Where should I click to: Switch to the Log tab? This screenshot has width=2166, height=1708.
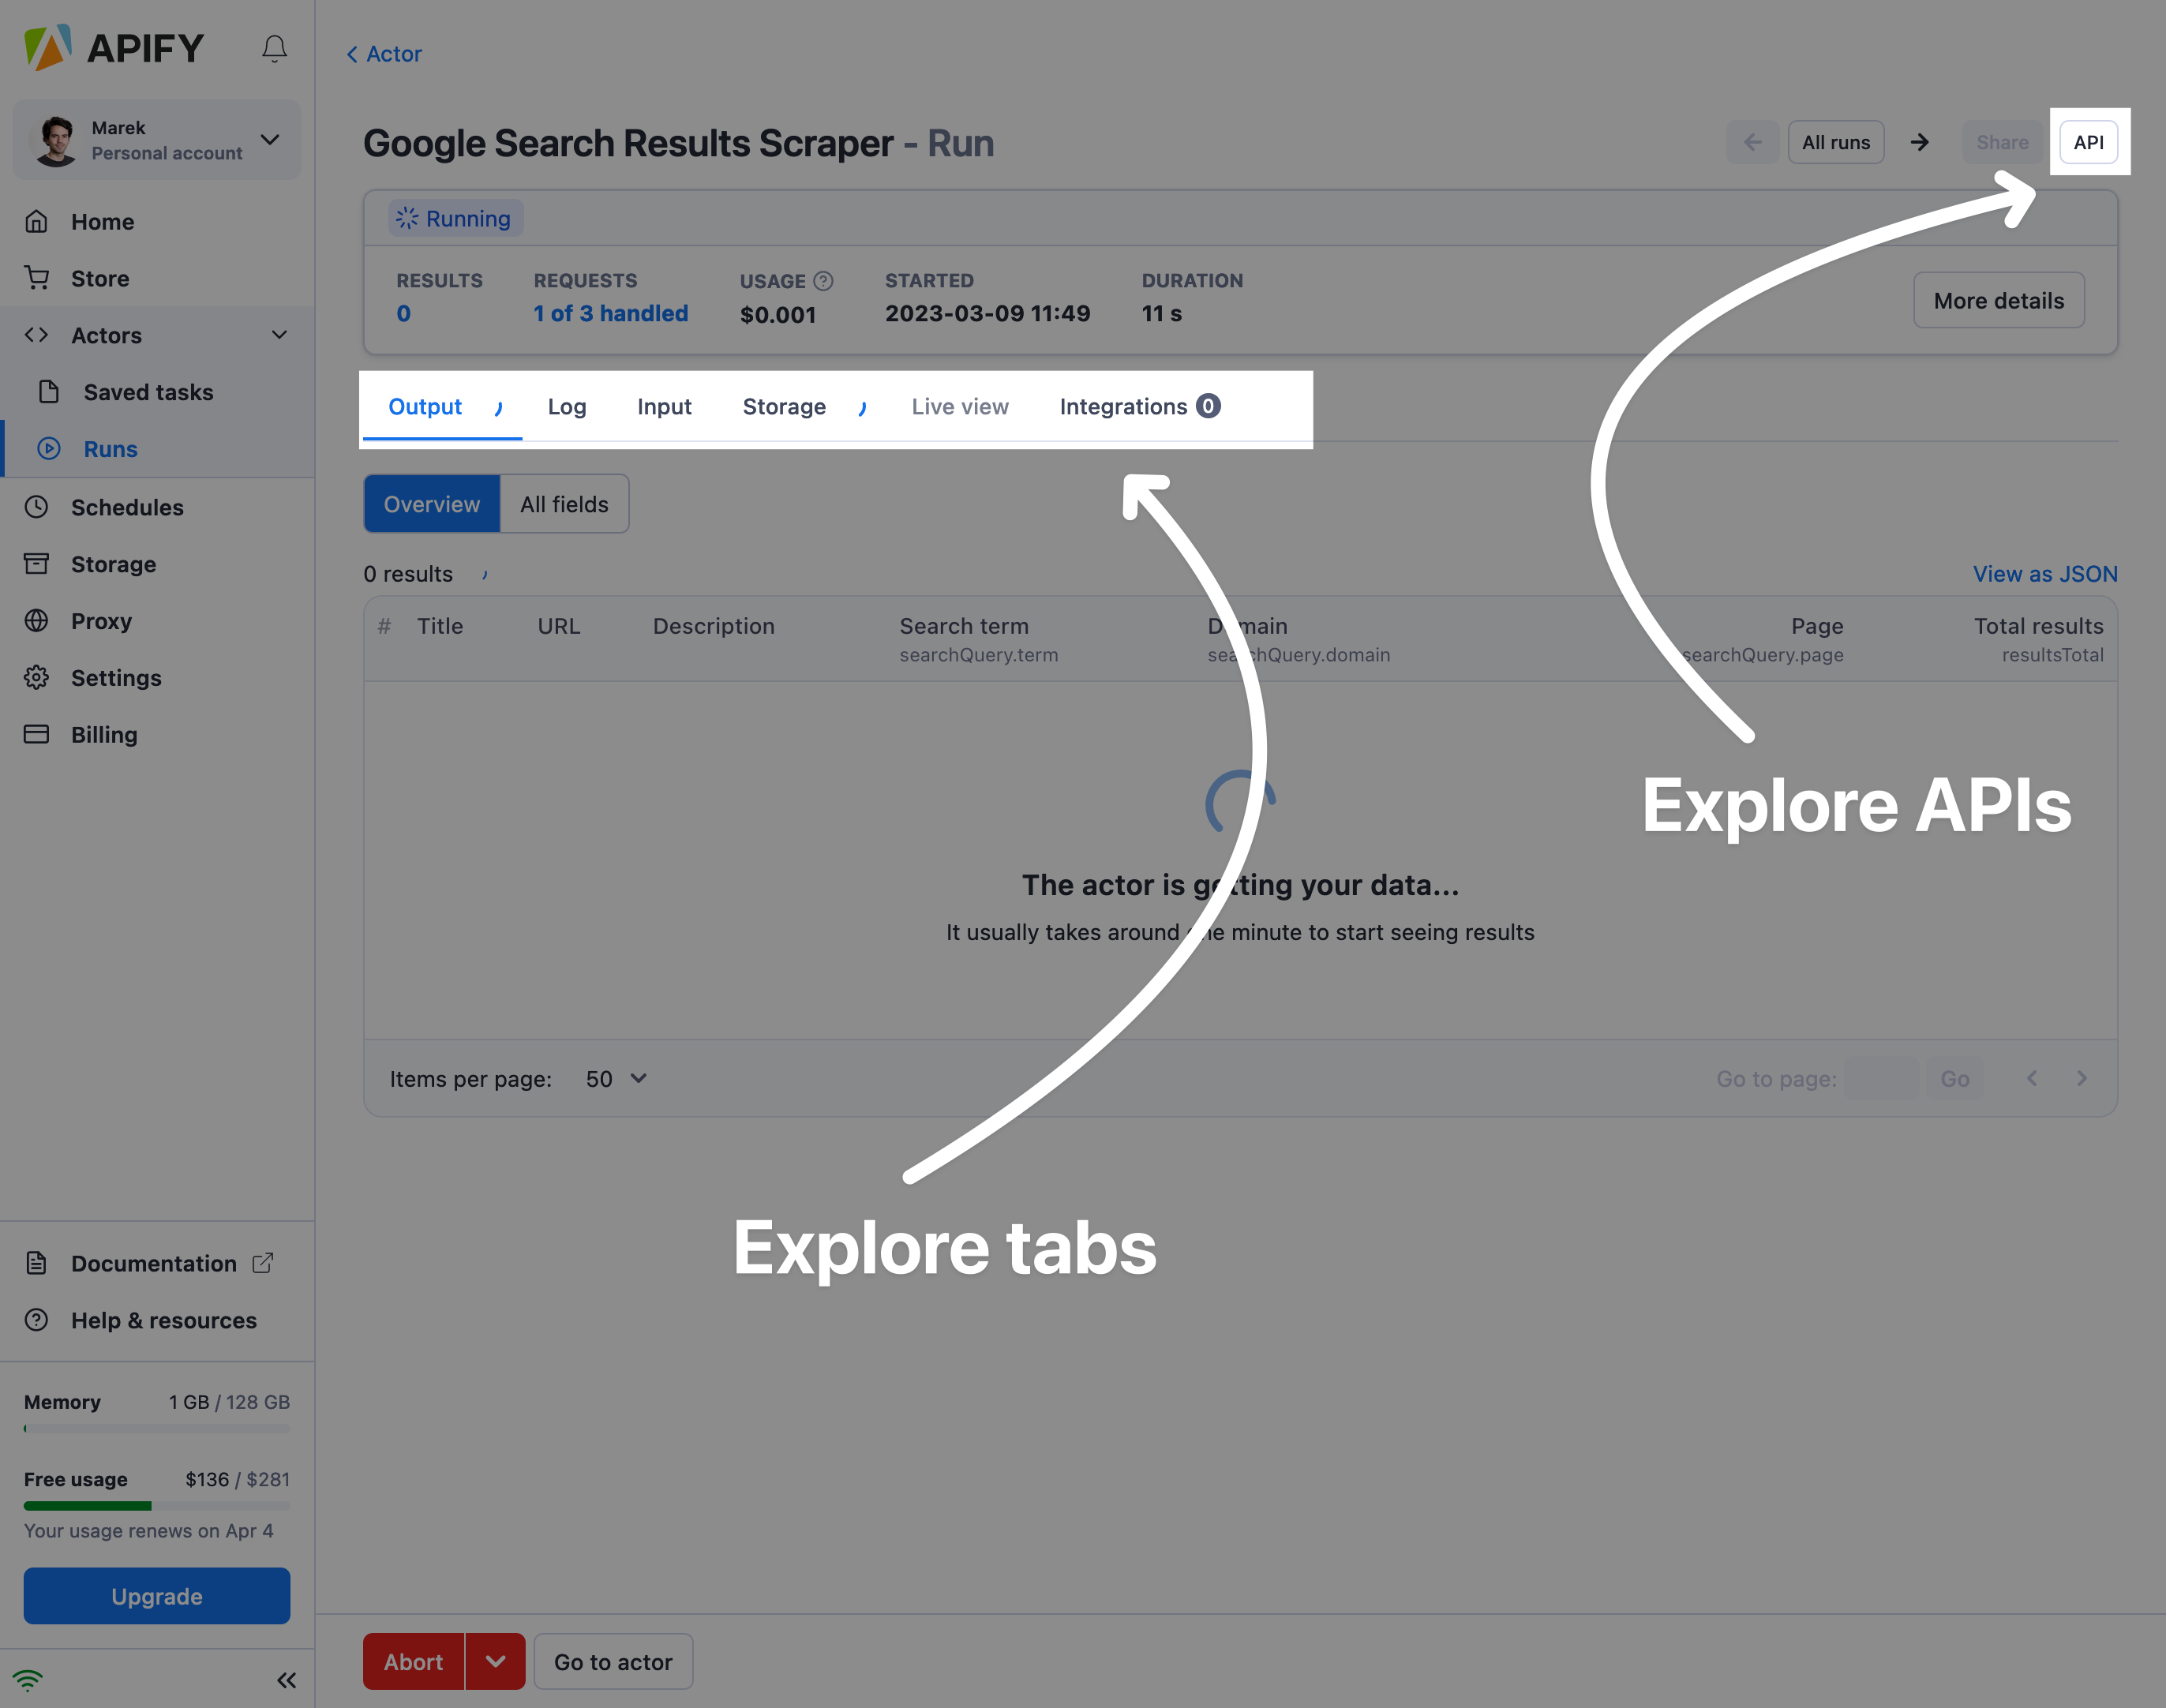tap(566, 407)
